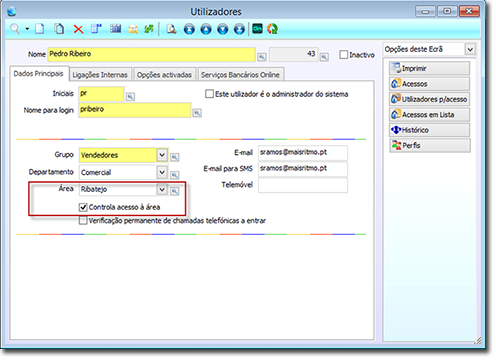Click the Acessos button

429,84
